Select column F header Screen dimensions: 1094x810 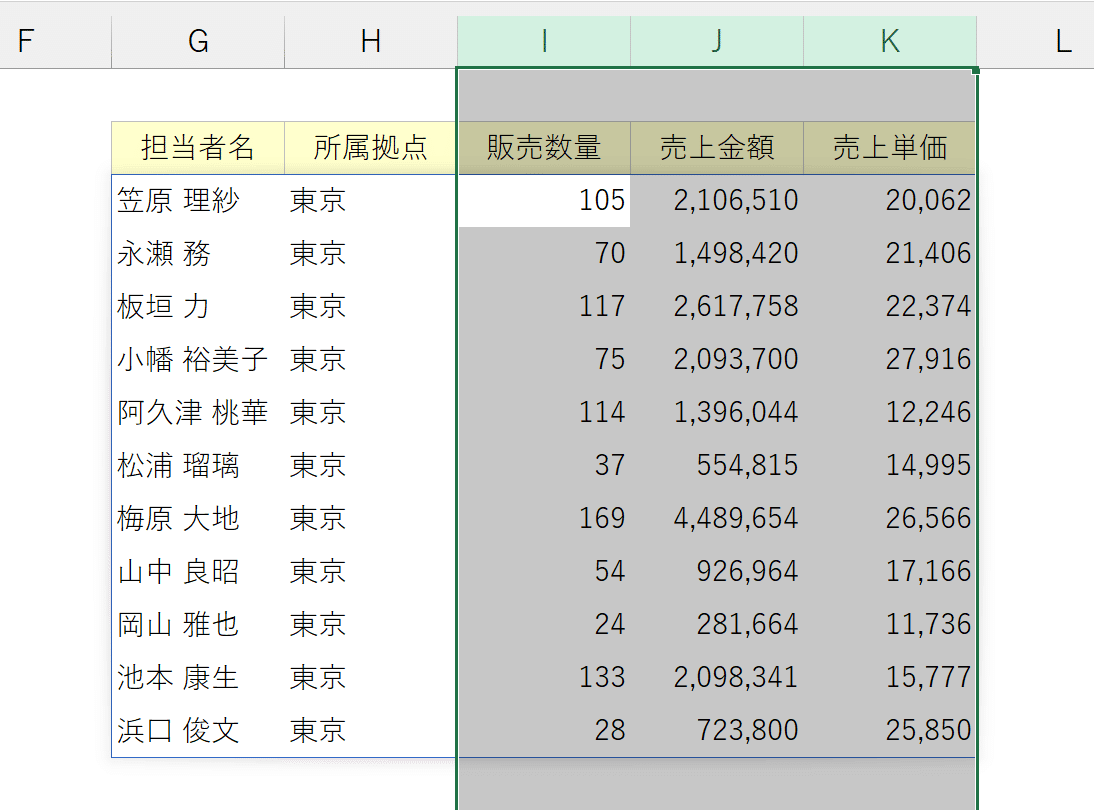pyautogui.click(x=56, y=42)
